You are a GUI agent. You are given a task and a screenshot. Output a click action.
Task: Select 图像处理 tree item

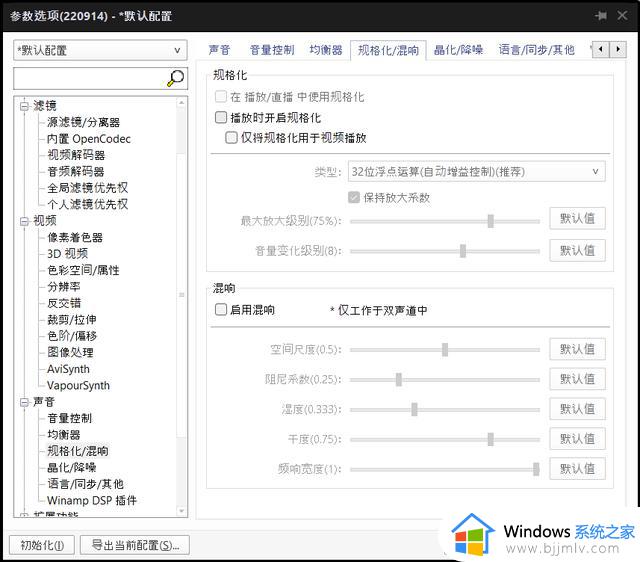[70, 352]
